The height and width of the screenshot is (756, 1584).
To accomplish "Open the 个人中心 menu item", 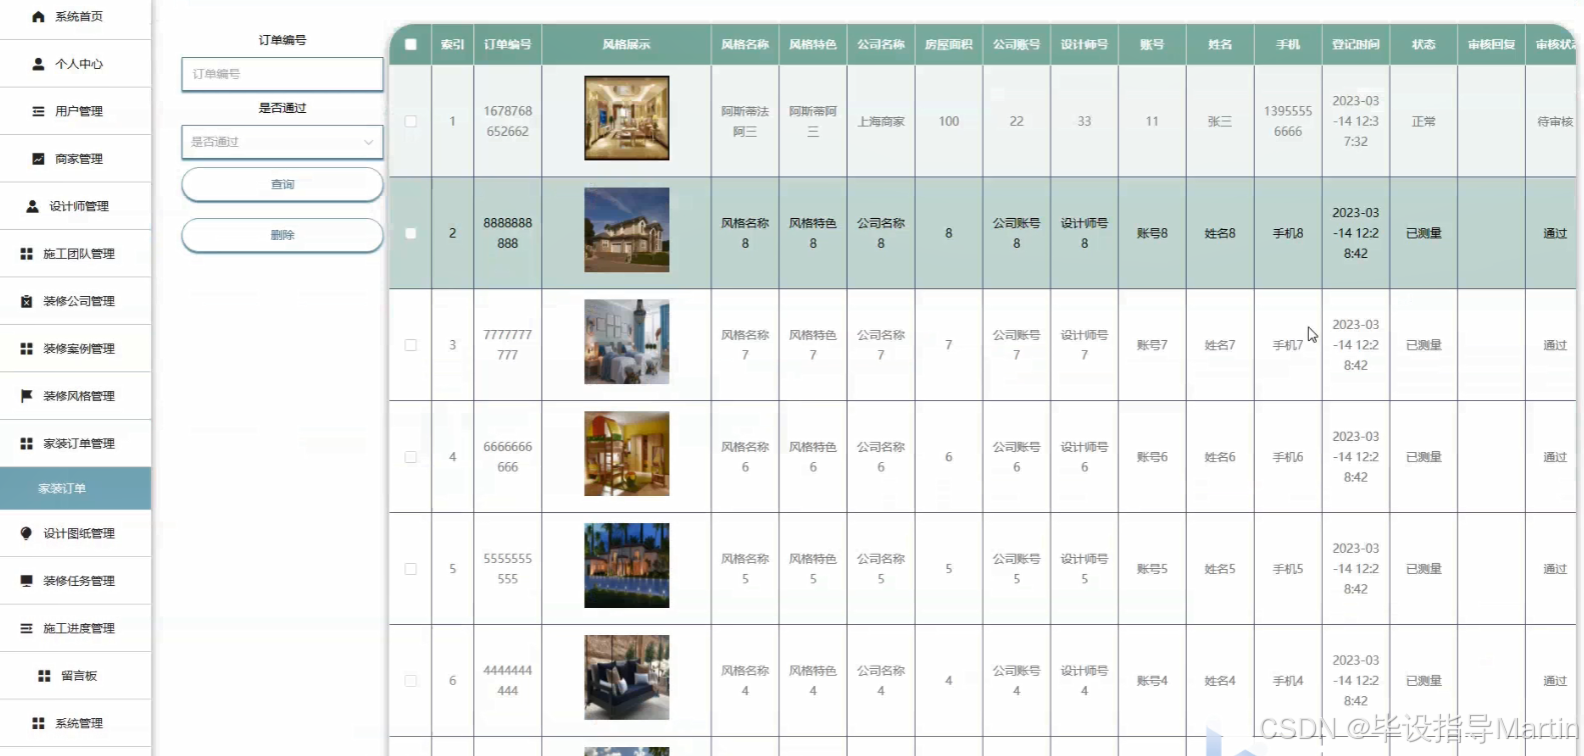I will tap(75, 64).
